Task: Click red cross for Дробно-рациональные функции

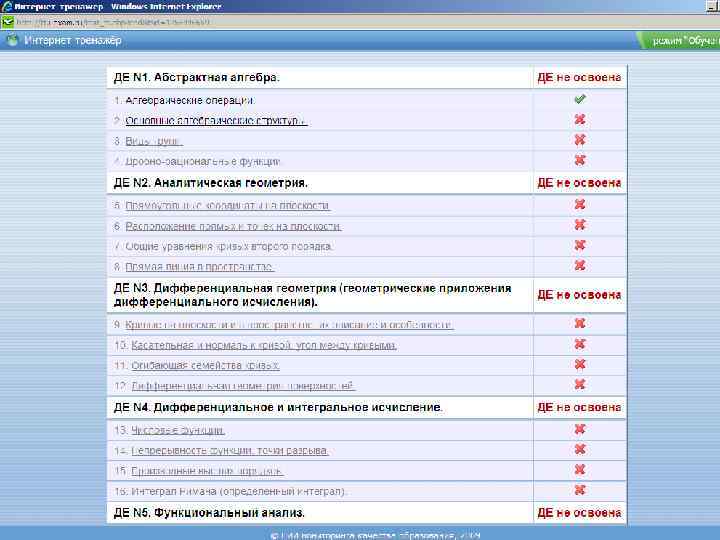Action: 580,160
